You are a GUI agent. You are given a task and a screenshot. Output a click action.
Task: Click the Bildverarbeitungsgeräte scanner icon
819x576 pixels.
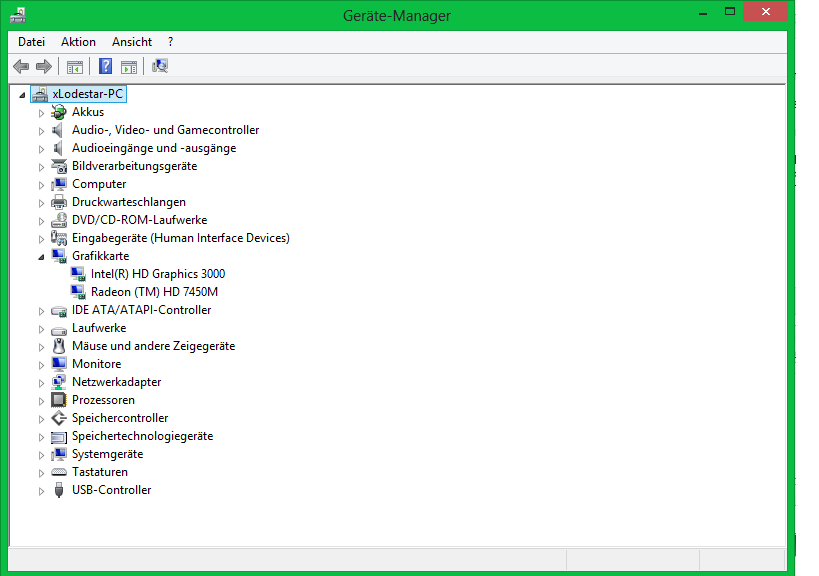pos(59,166)
